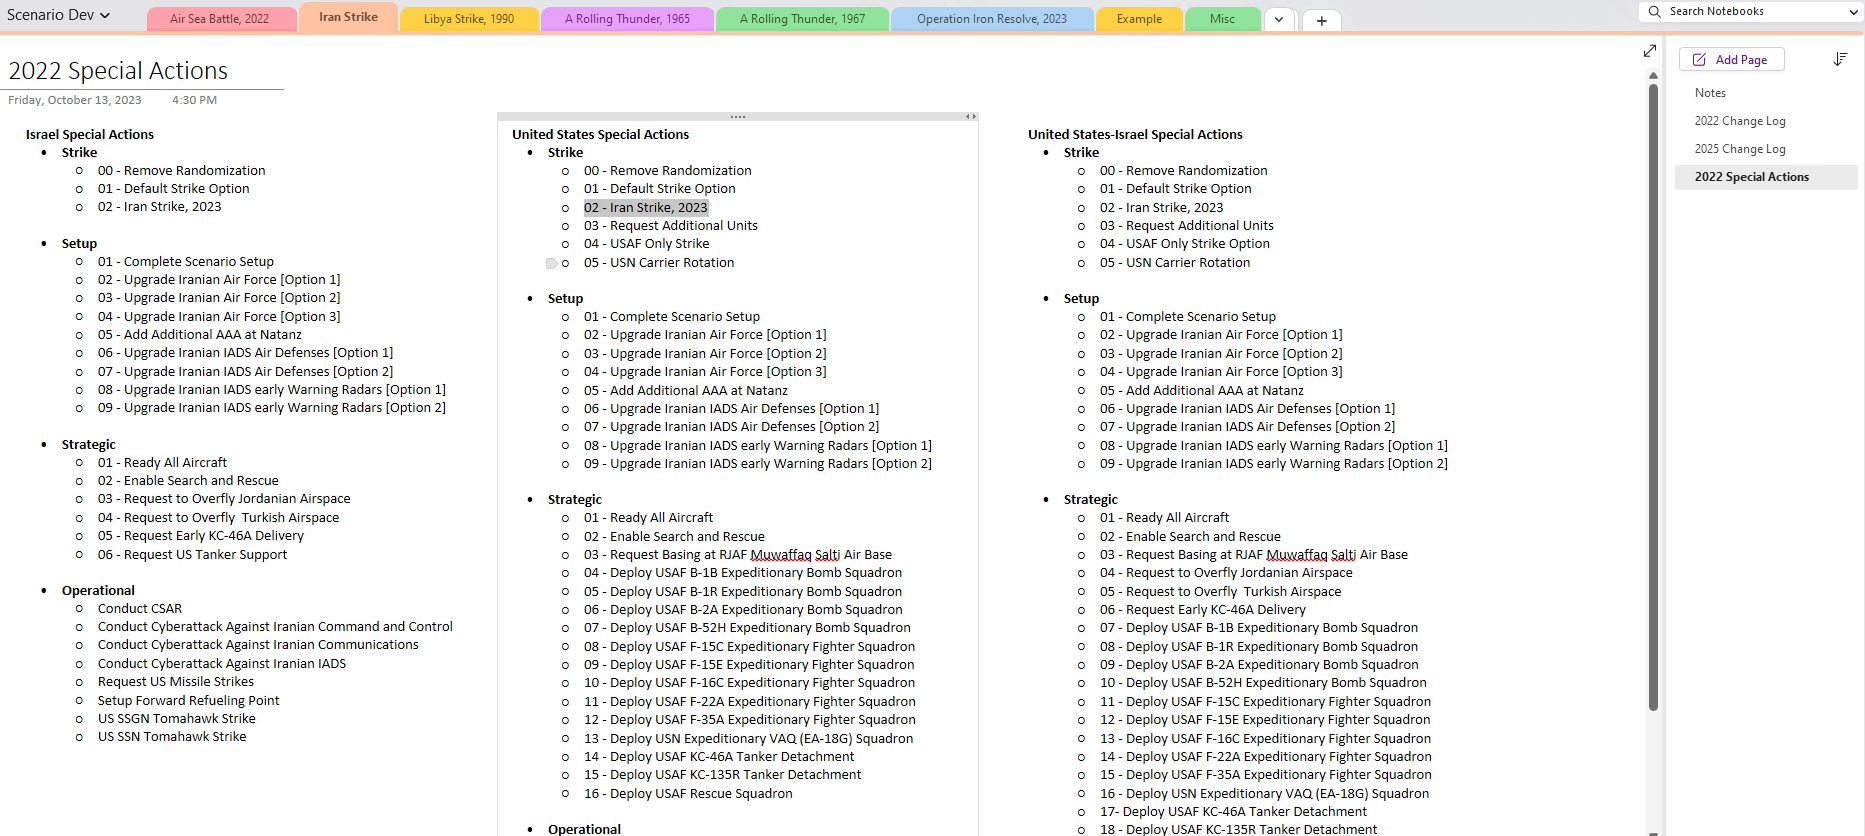Switch to Air Sea Battle, 2022 section tab
Screen dimensions: 1865x836
tap(220, 19)
